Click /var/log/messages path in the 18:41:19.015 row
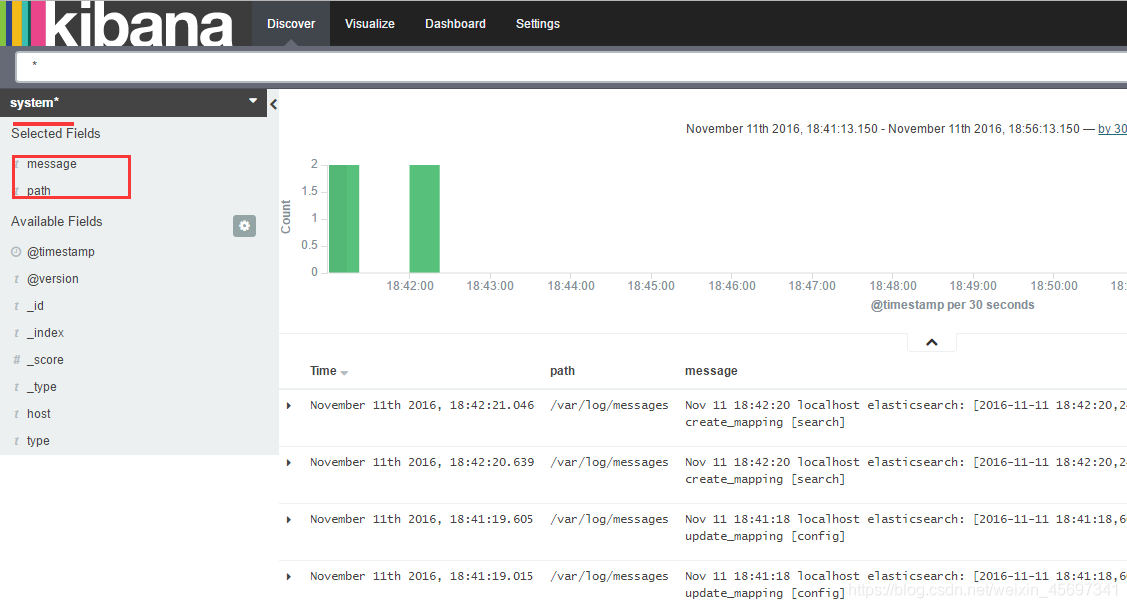 coord(610,576)
